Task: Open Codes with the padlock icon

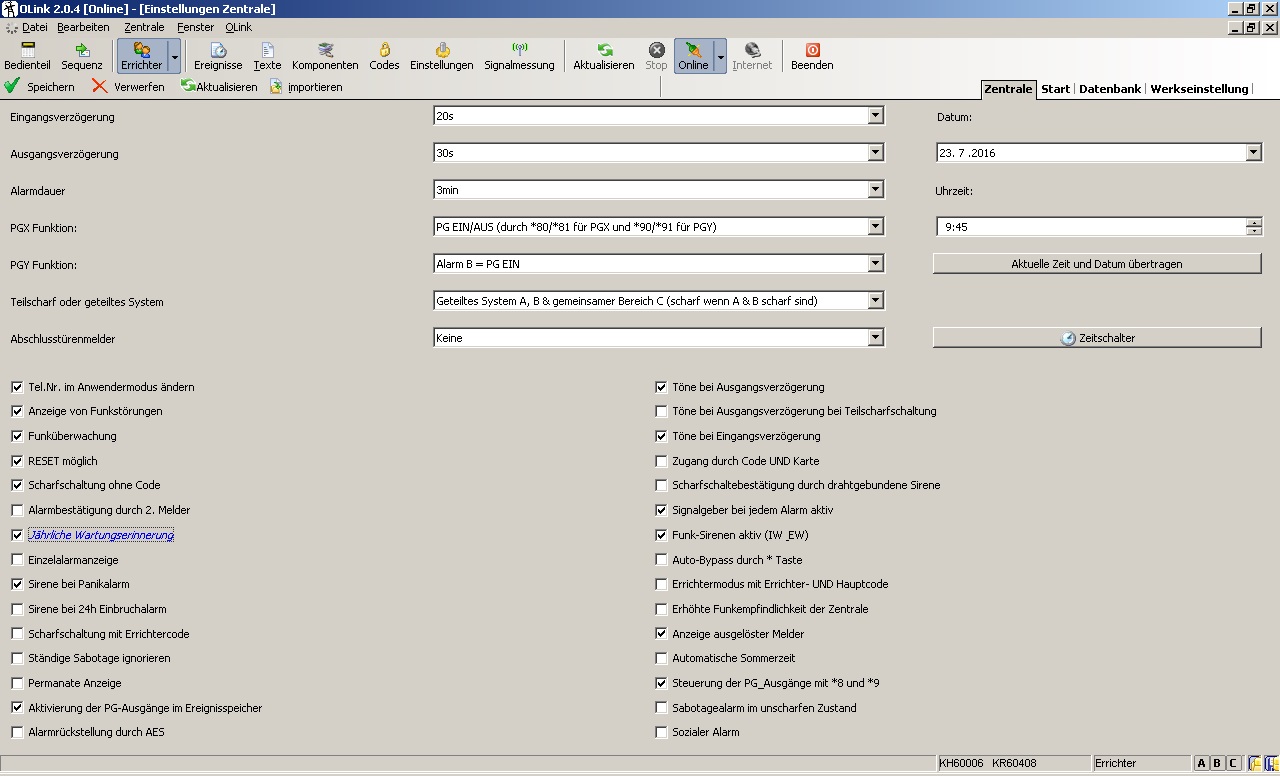Action: click(384, 56)
